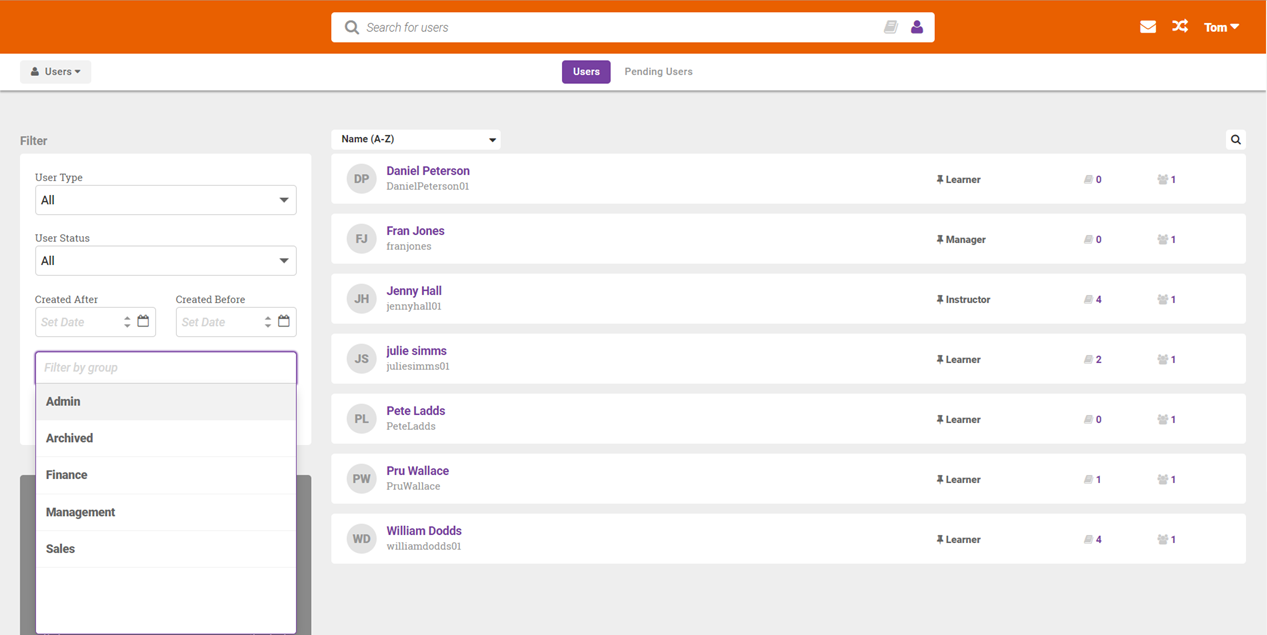
Task: Open Pru Wallace's user profile link
Action: tap(418, 471)
